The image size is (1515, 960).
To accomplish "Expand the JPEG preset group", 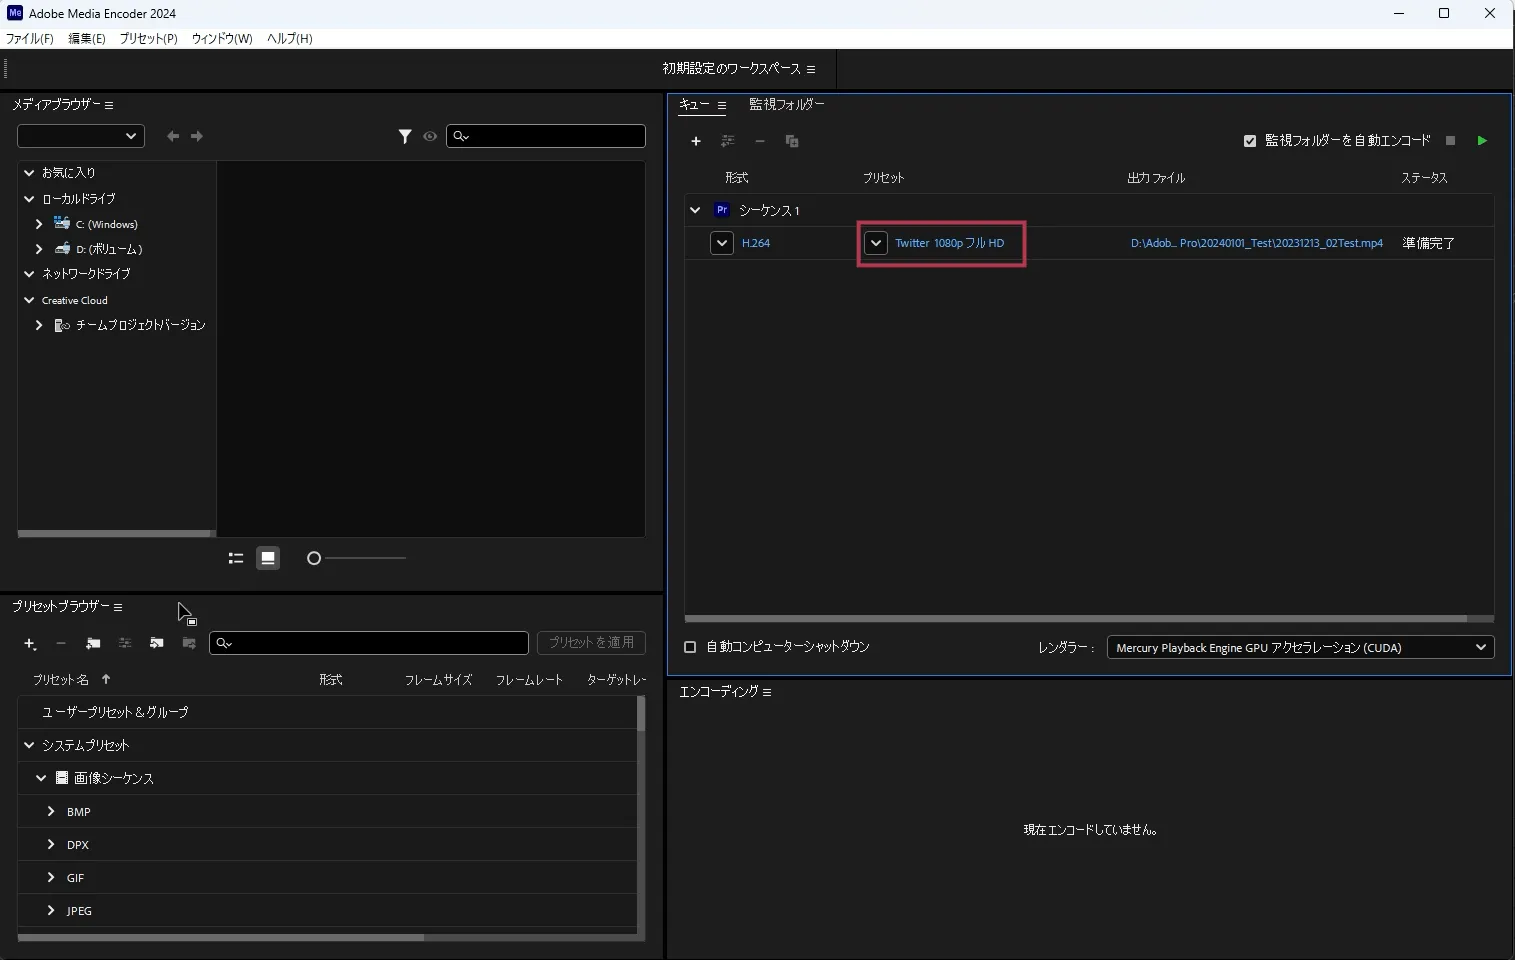I will pos(51,910).
